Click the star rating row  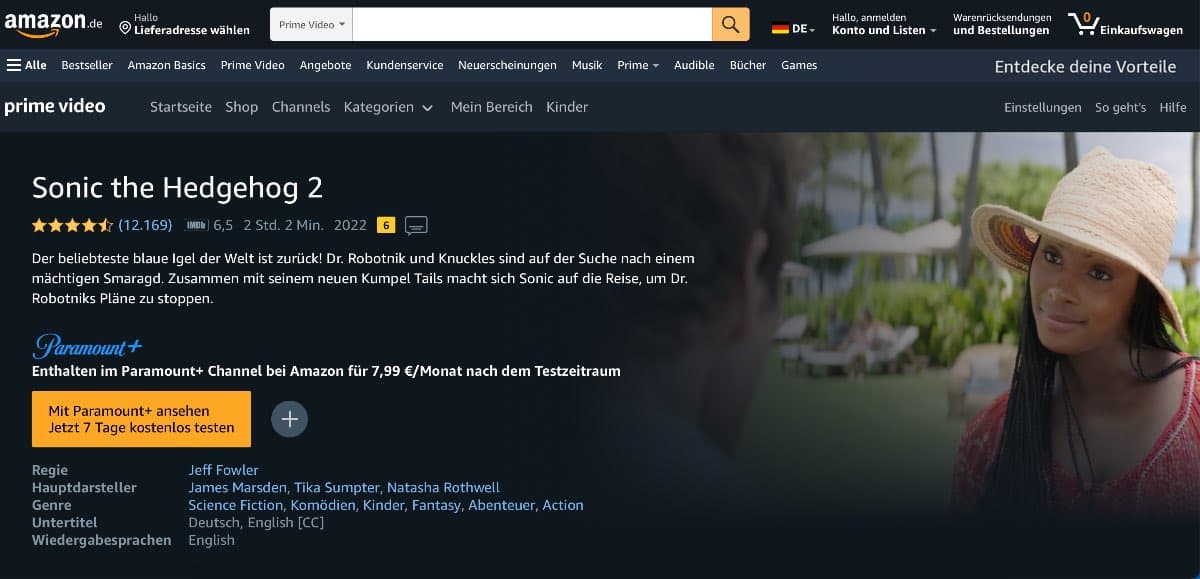tap(73, 225)
